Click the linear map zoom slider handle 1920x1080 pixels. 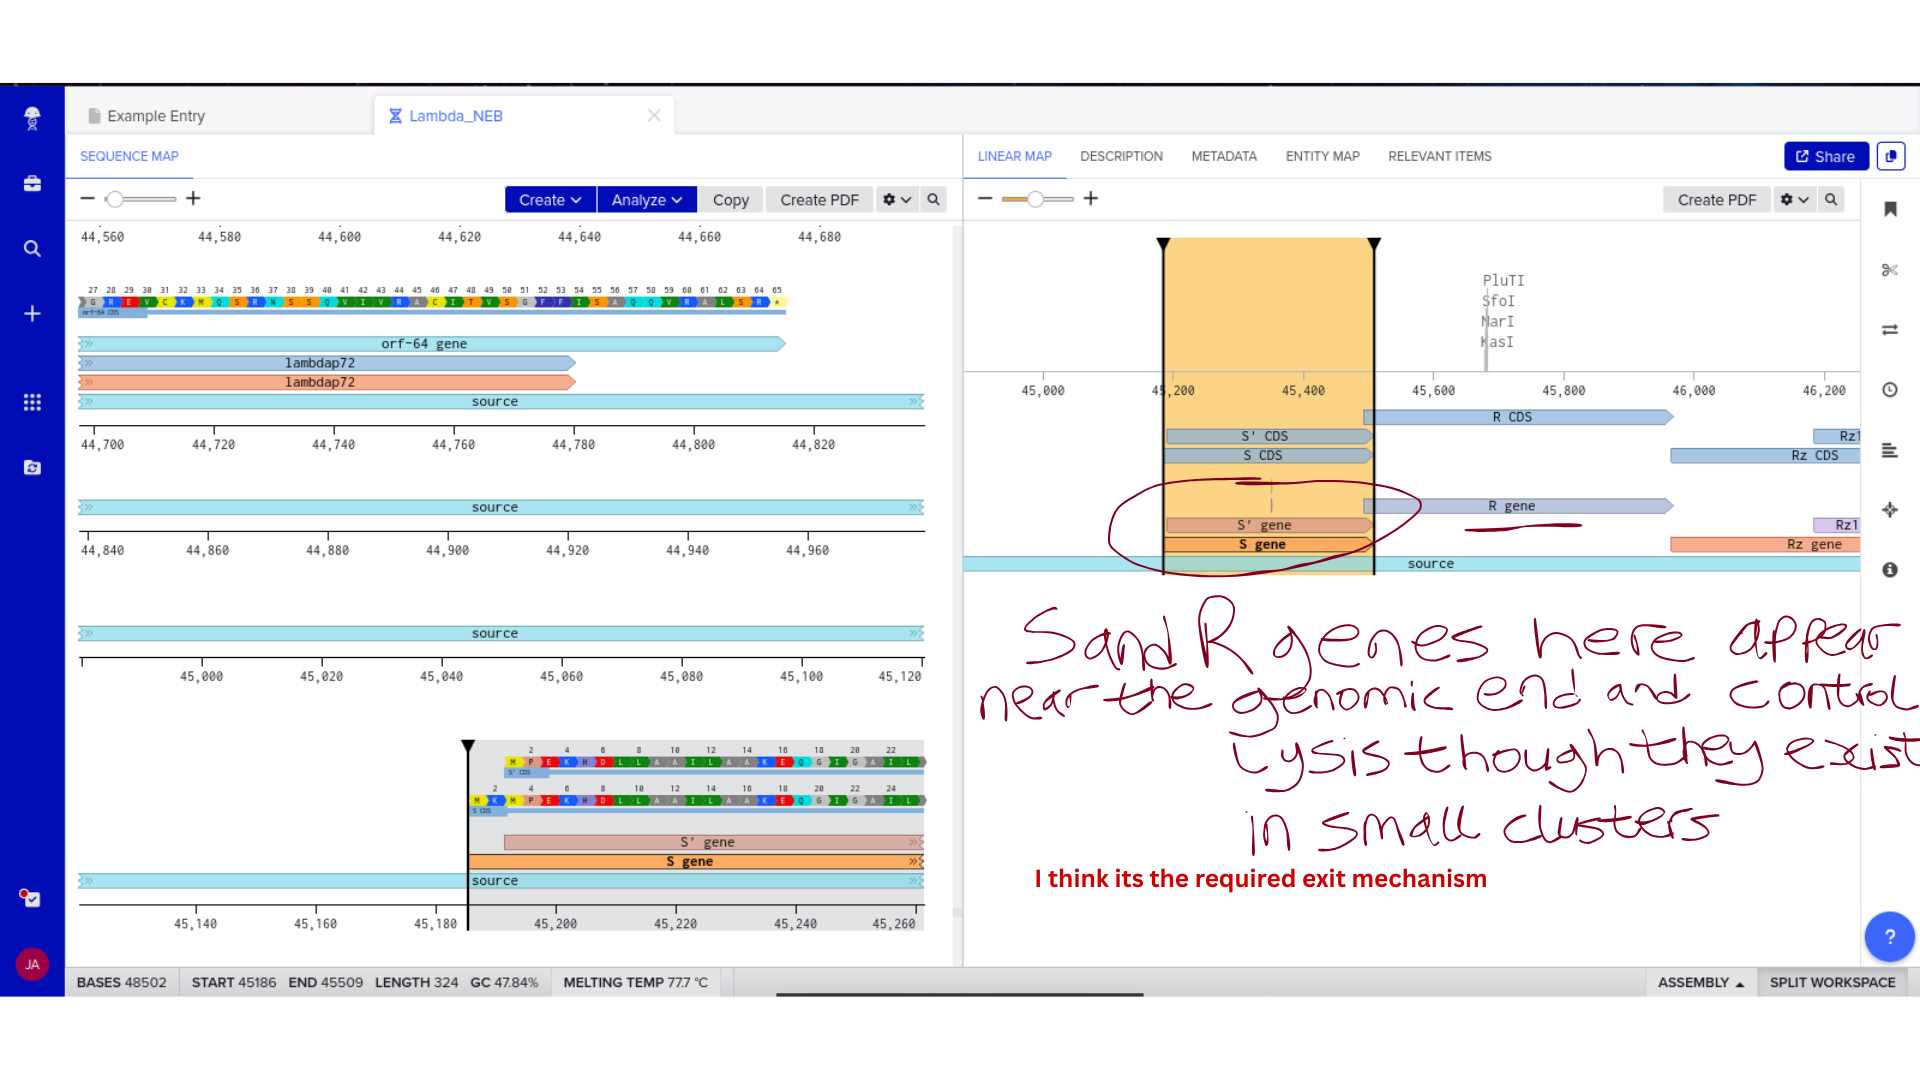point(1036,199)
